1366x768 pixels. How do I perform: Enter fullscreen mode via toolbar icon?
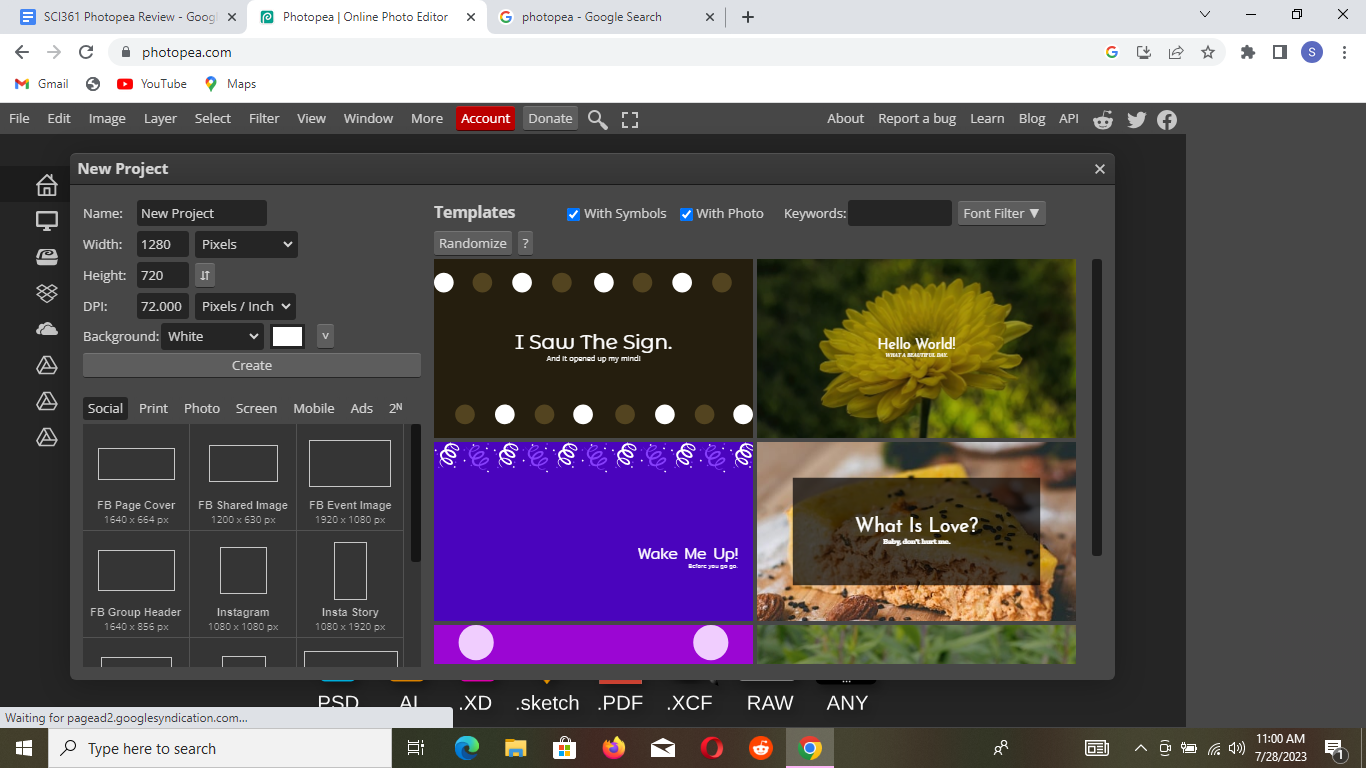point(630,119)
